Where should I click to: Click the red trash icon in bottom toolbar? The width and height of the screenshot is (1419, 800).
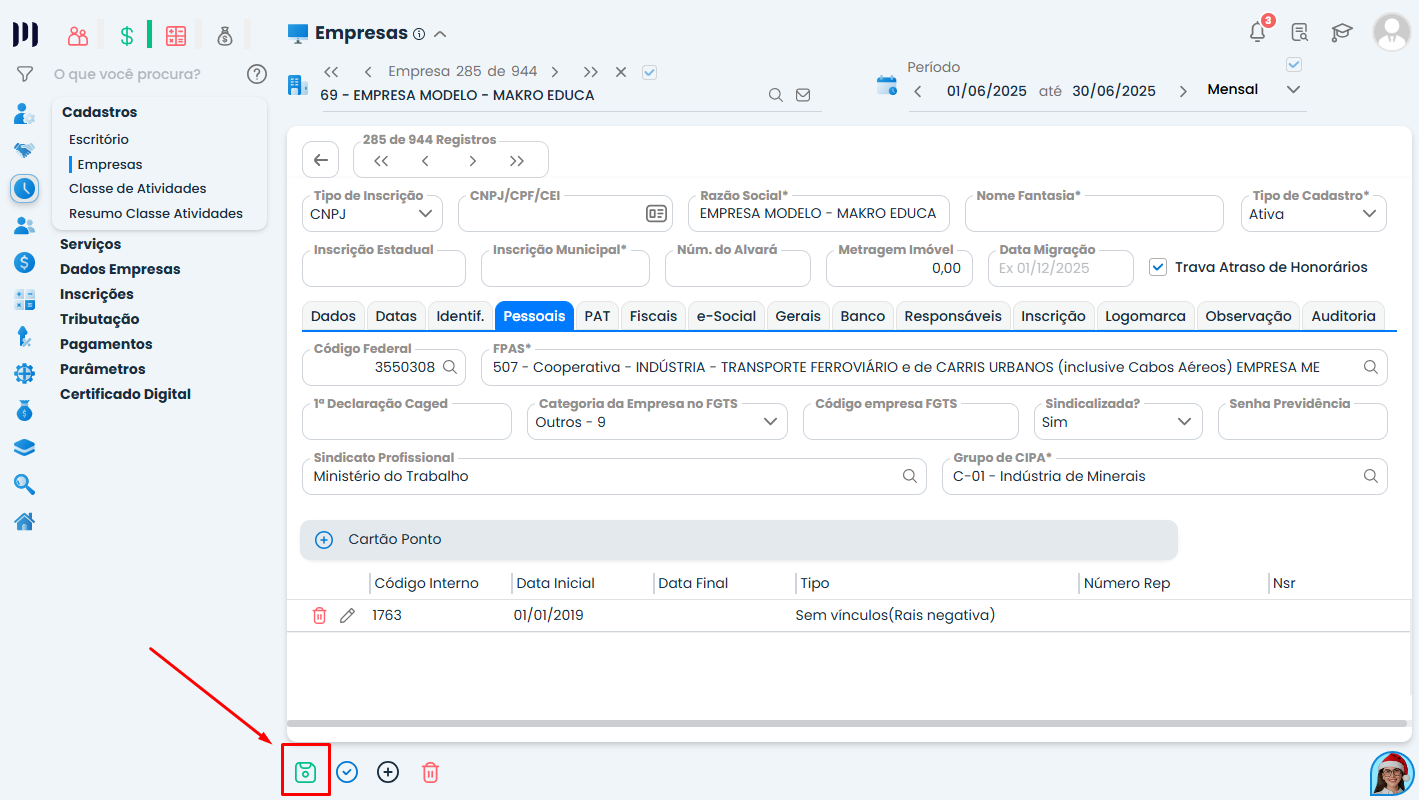click(430, 772)
